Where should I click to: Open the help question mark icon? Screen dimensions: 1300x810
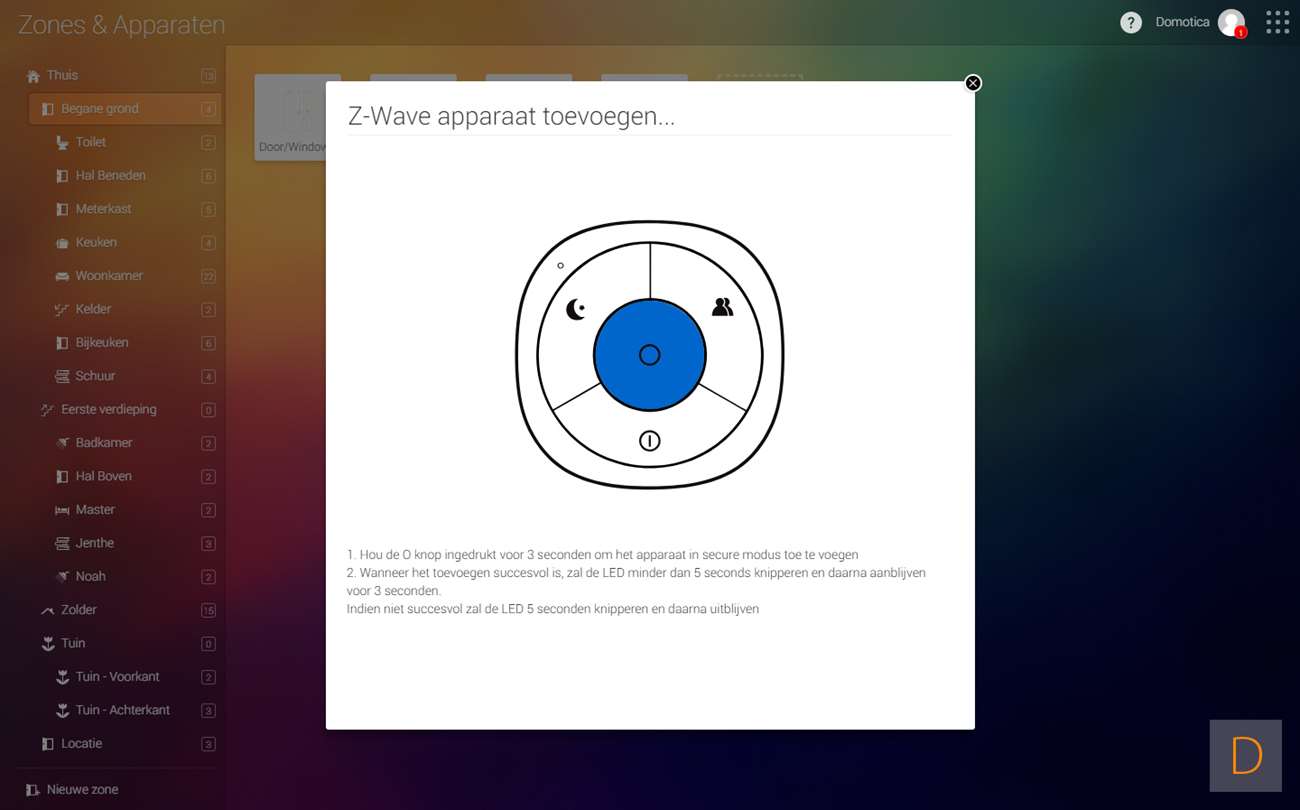click(1130, 23)
